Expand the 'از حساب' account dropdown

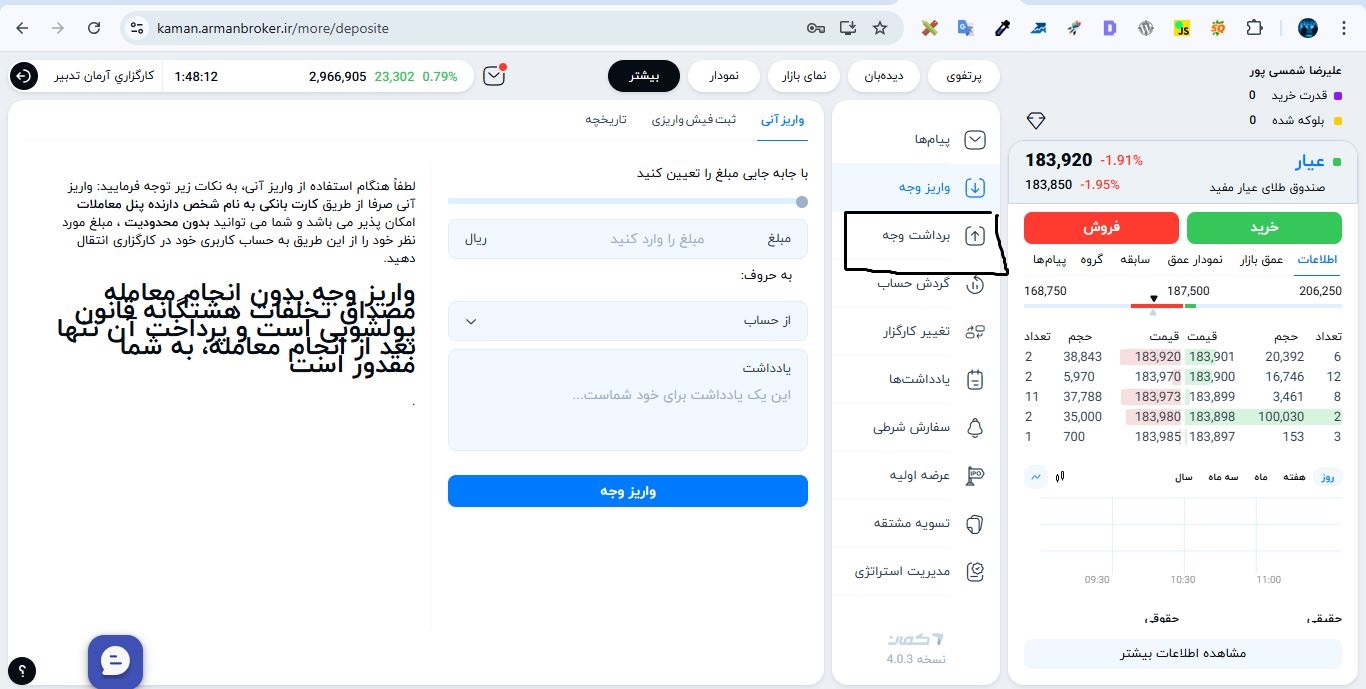coord(628,321)
